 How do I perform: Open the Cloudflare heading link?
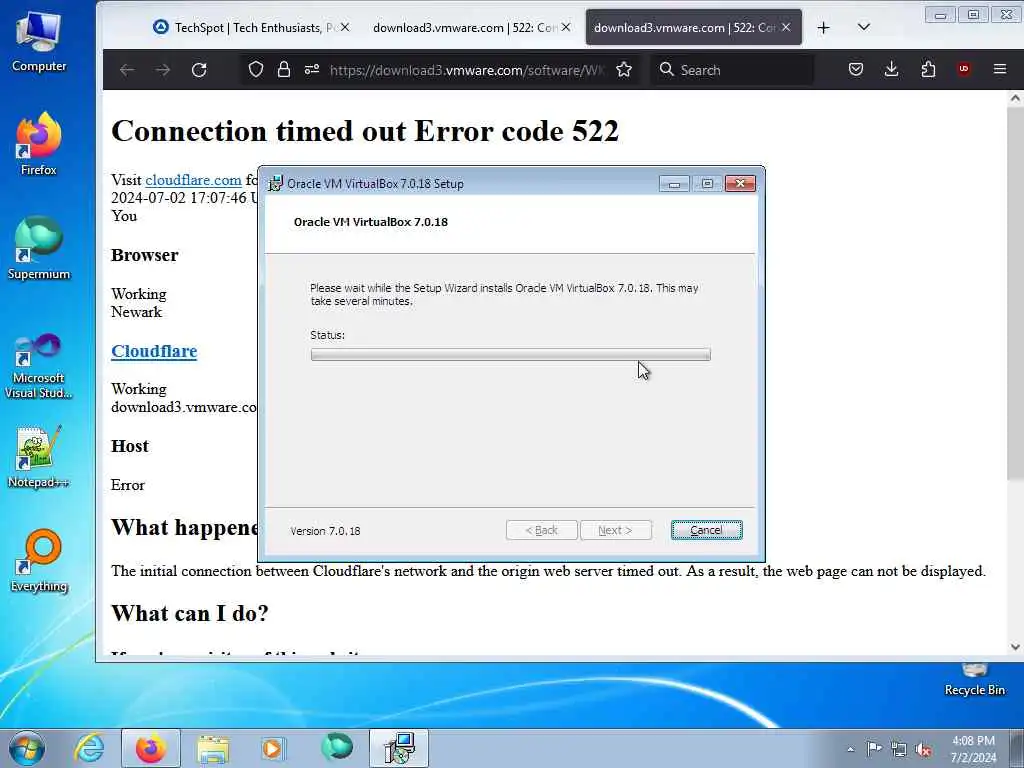click(154, 351)
